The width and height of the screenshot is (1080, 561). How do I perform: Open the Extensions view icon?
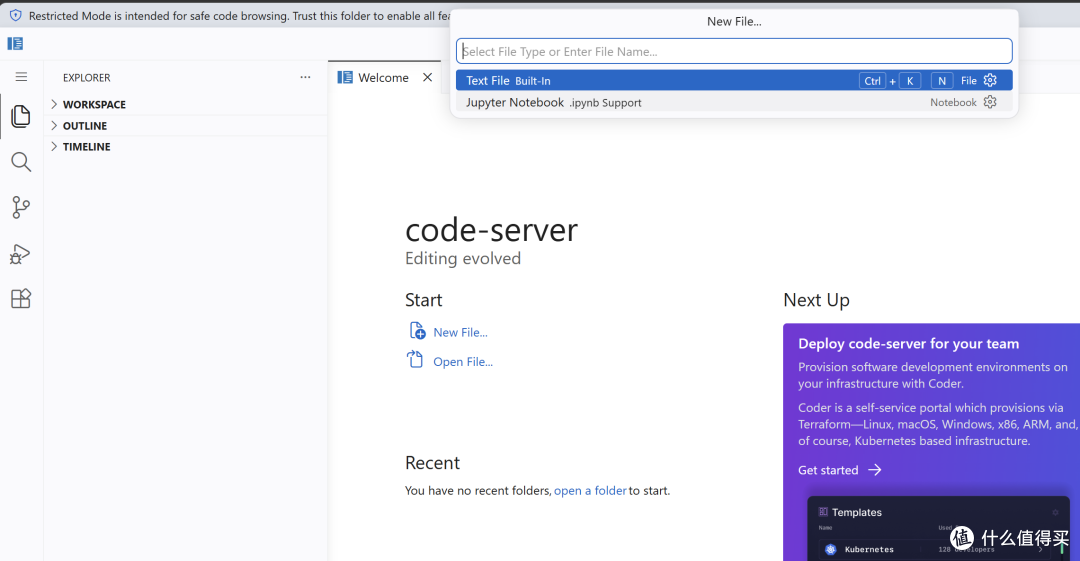click(x=21, y=298)
